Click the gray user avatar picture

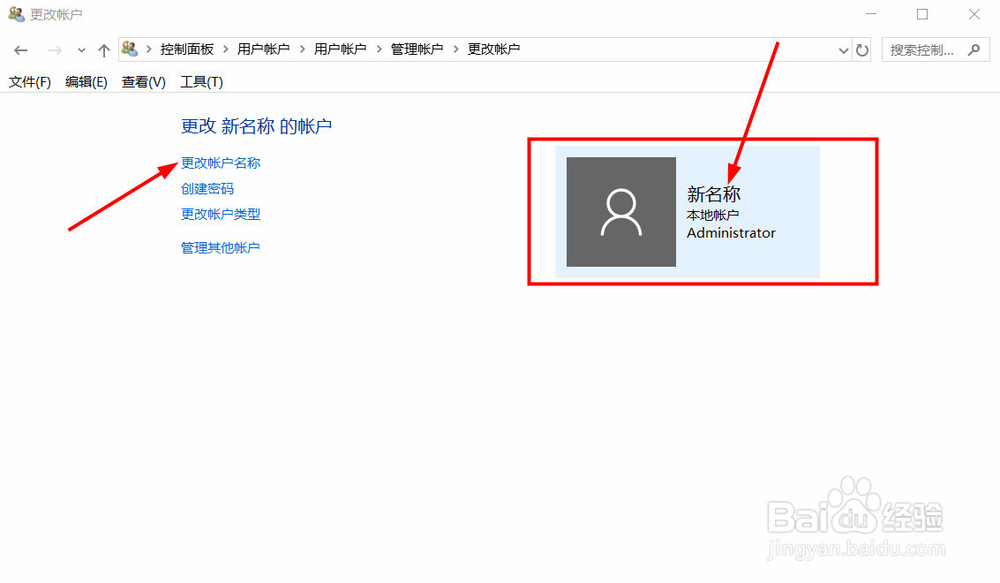621,212
